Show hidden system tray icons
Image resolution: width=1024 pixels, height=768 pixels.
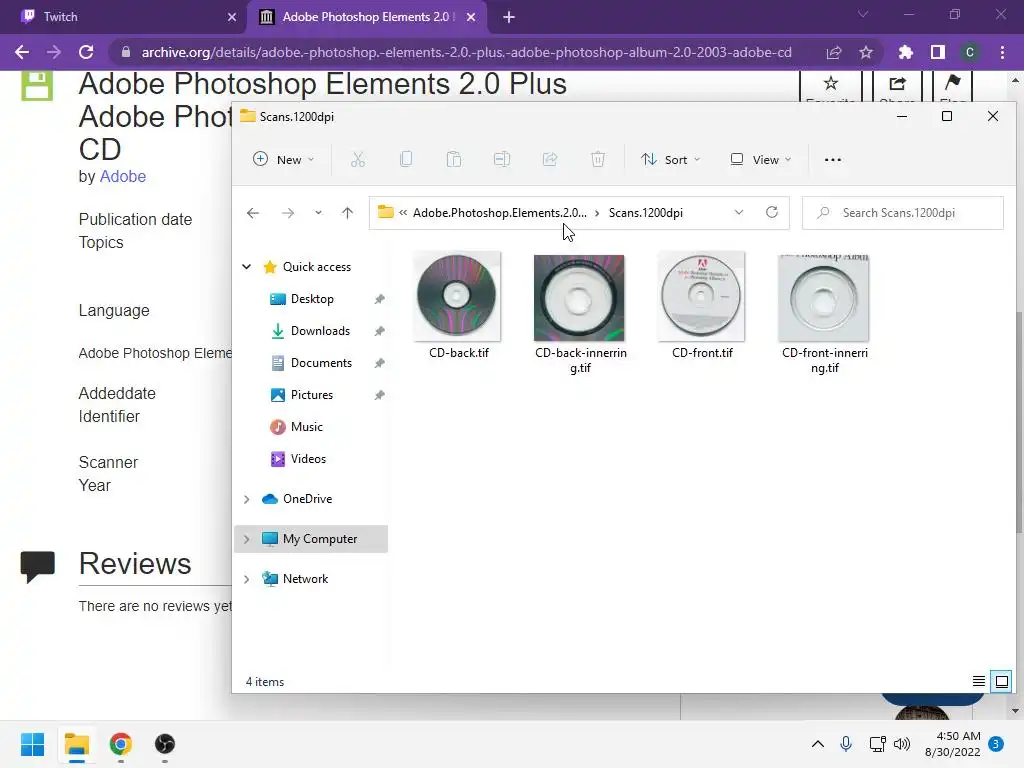[818, 744]
